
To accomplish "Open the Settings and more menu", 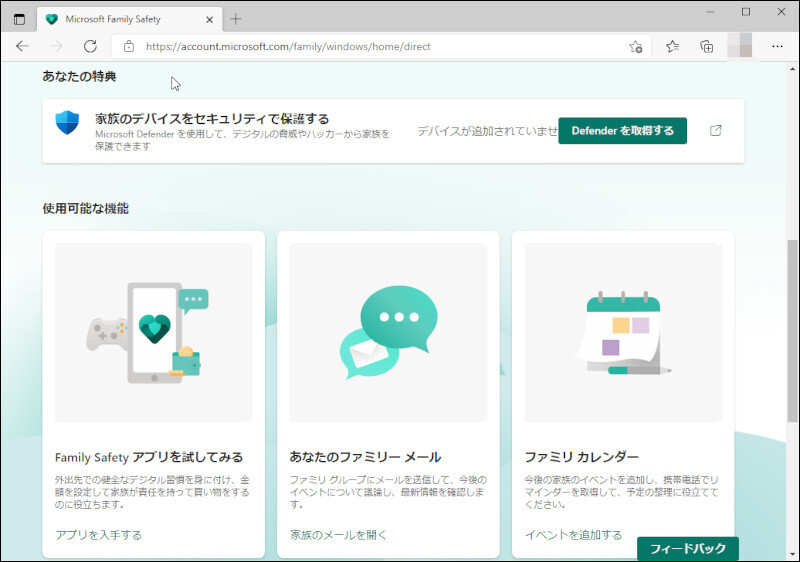I will (x=777, y=46).
